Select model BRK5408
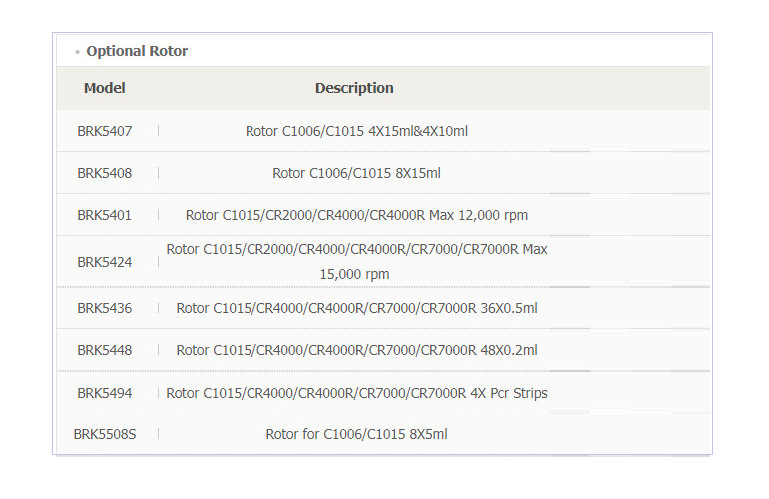This screenshot has height=499, width=769. 104,173
